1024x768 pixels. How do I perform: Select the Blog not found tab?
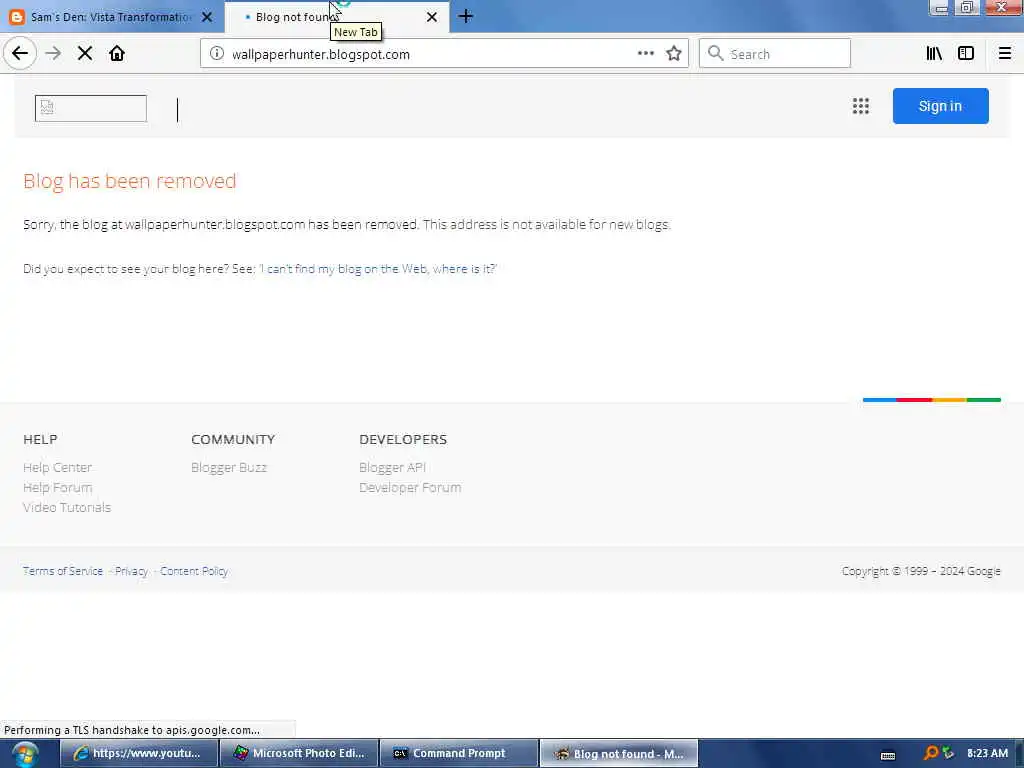(x=337, y=17)
